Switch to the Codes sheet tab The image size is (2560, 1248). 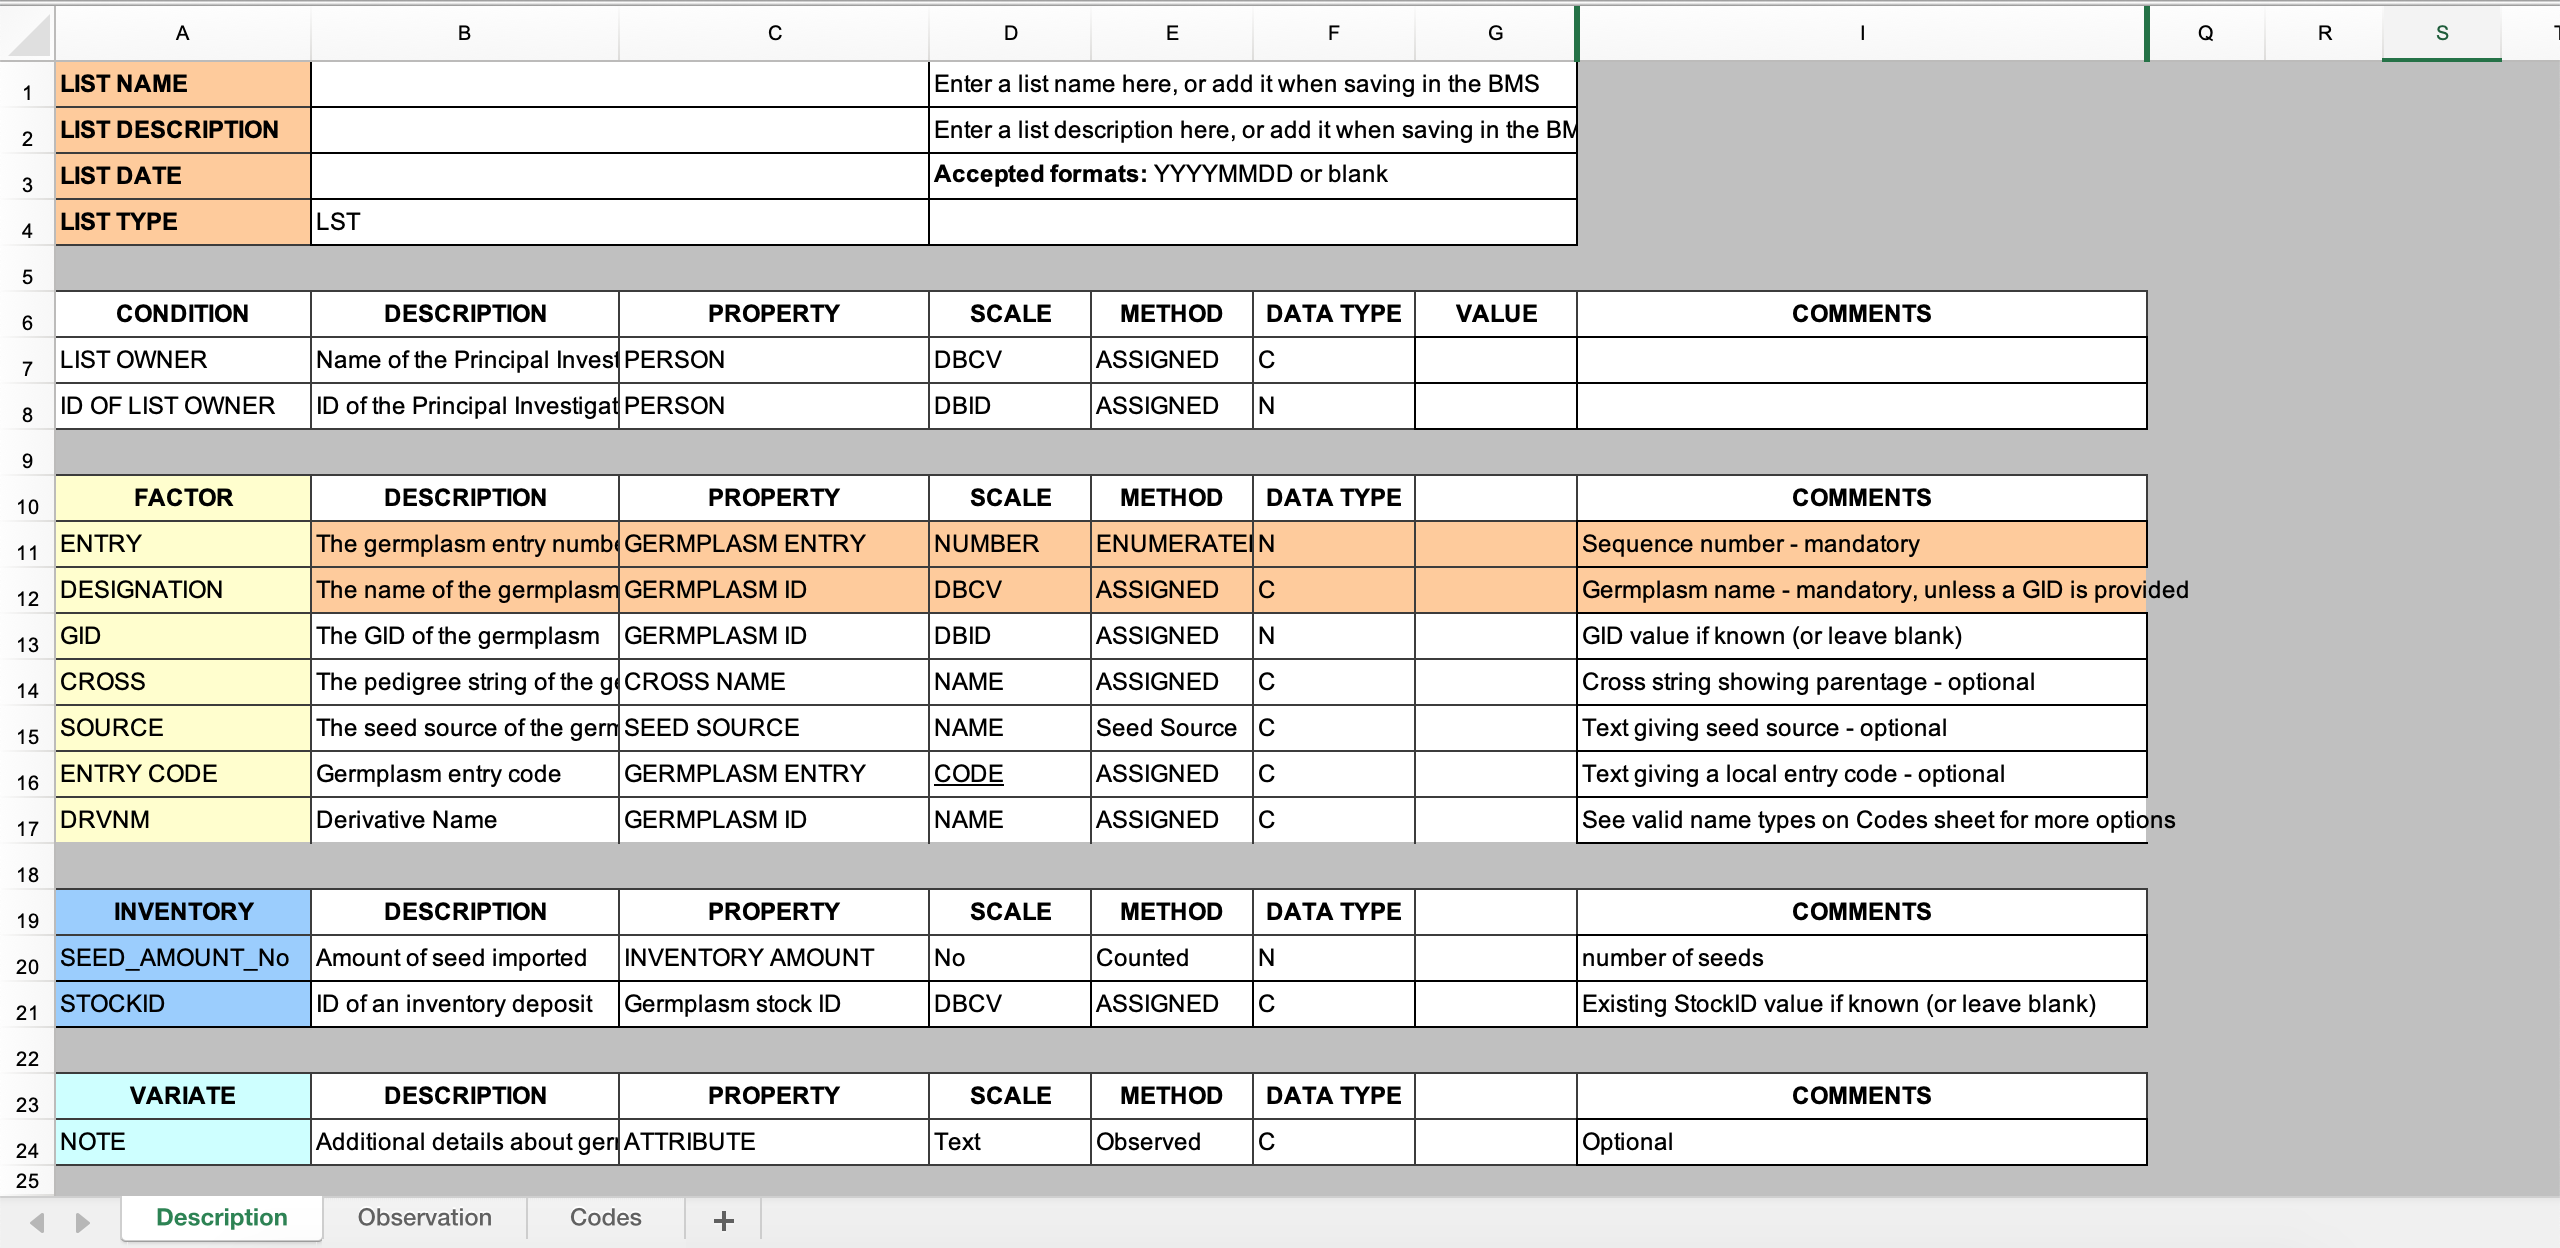click(x=605, y=1218)
